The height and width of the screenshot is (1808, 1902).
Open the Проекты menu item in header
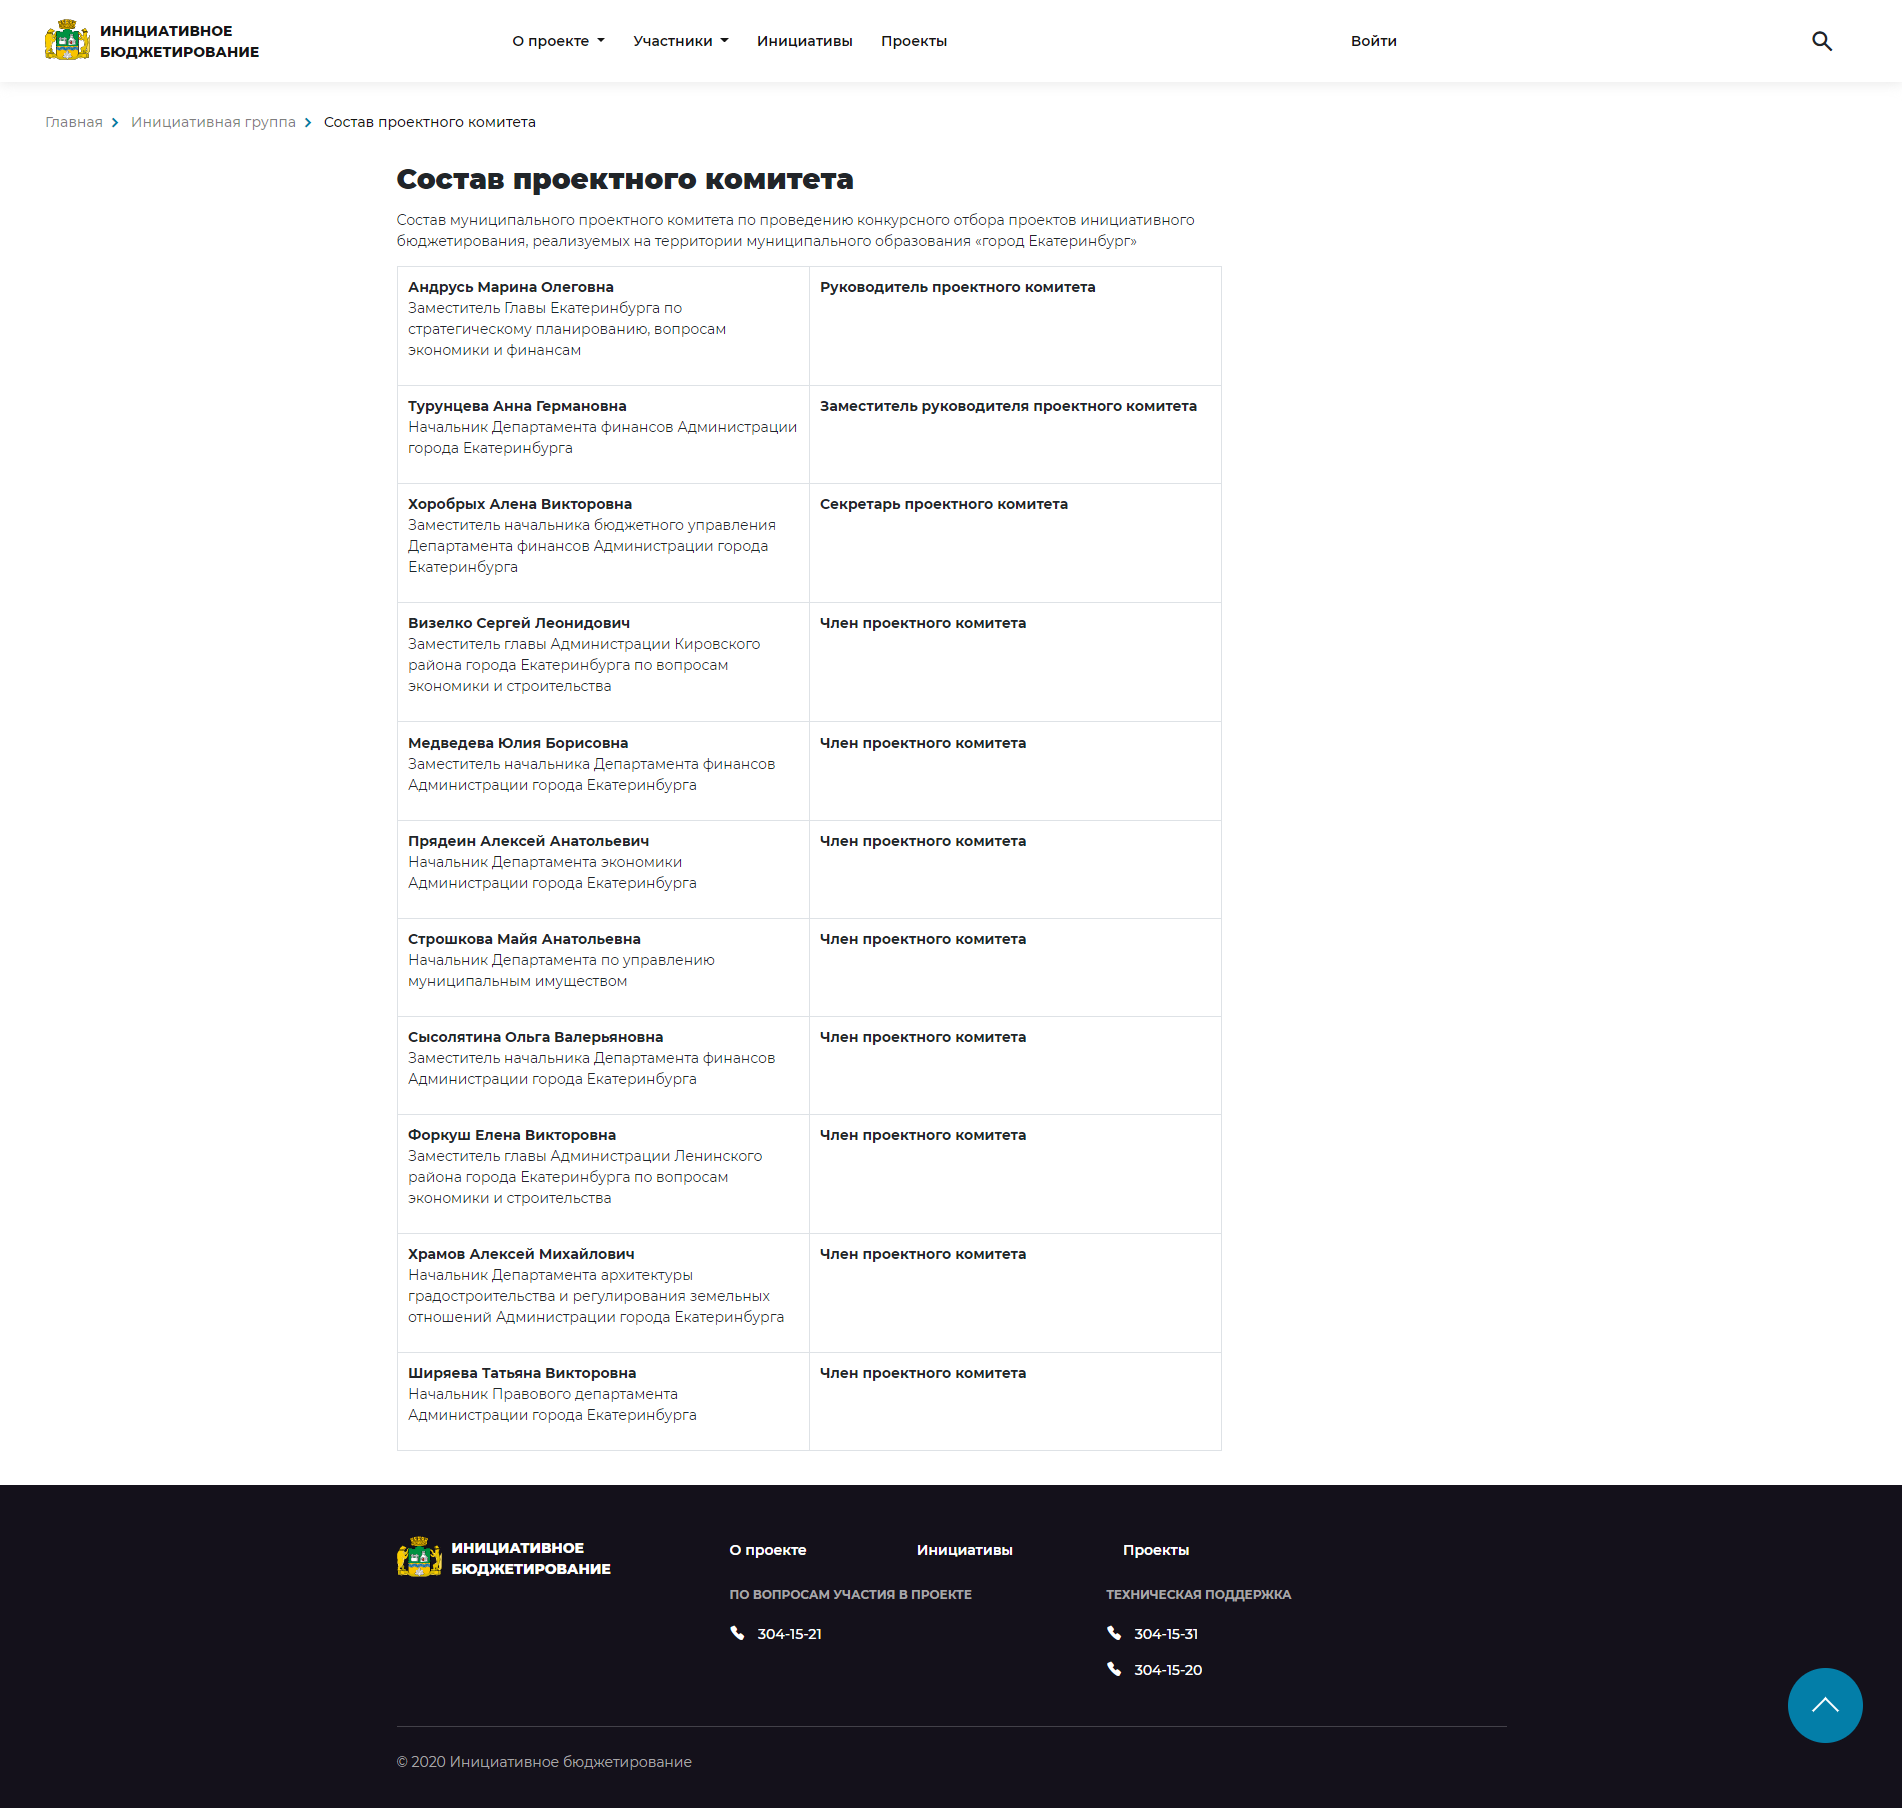[913, 41]
